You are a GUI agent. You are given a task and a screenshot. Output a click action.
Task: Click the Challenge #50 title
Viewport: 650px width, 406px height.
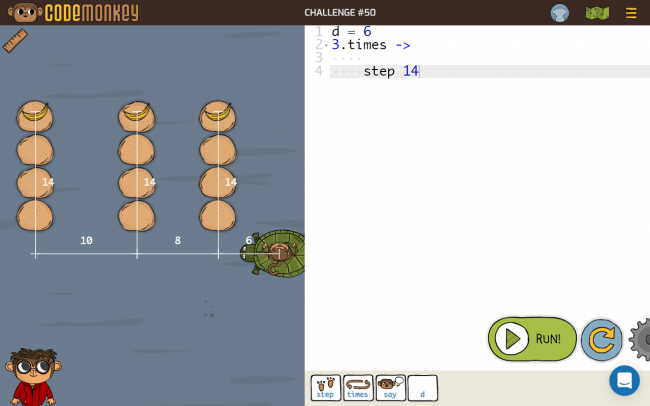(x=338, y=13)
